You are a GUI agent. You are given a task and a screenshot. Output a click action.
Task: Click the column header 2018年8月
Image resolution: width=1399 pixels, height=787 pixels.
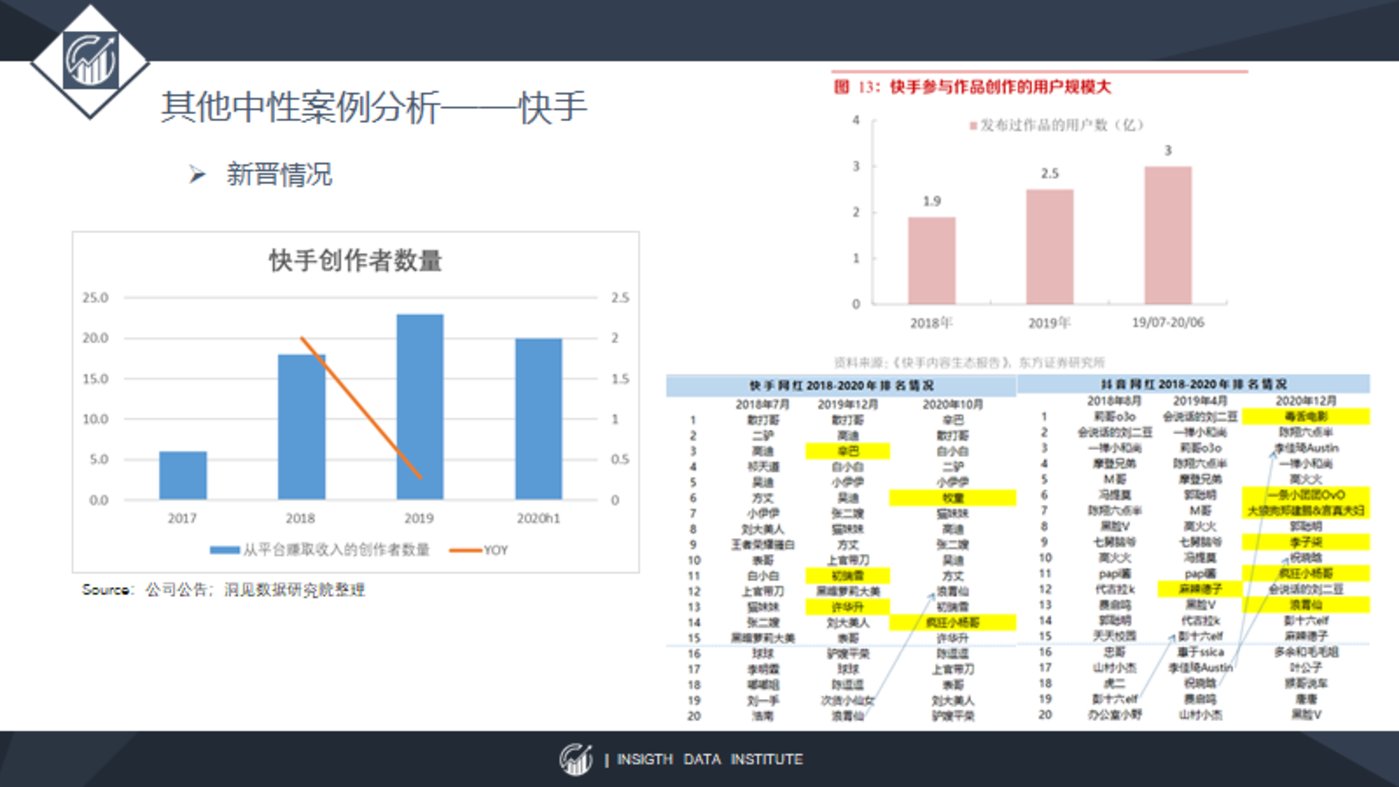(1115, 400)
